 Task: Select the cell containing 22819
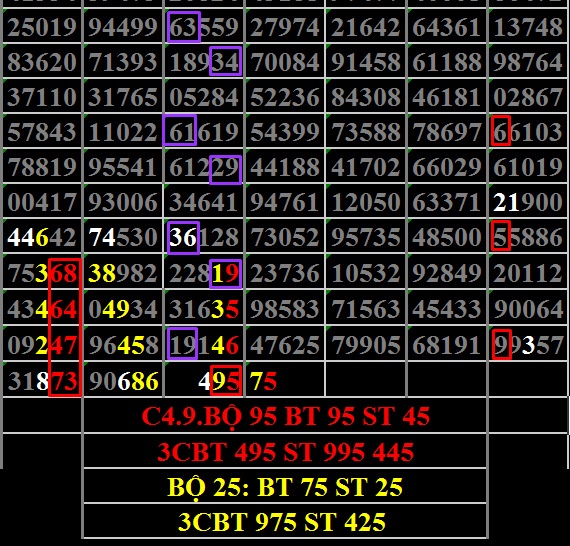(x=204, y=272)
